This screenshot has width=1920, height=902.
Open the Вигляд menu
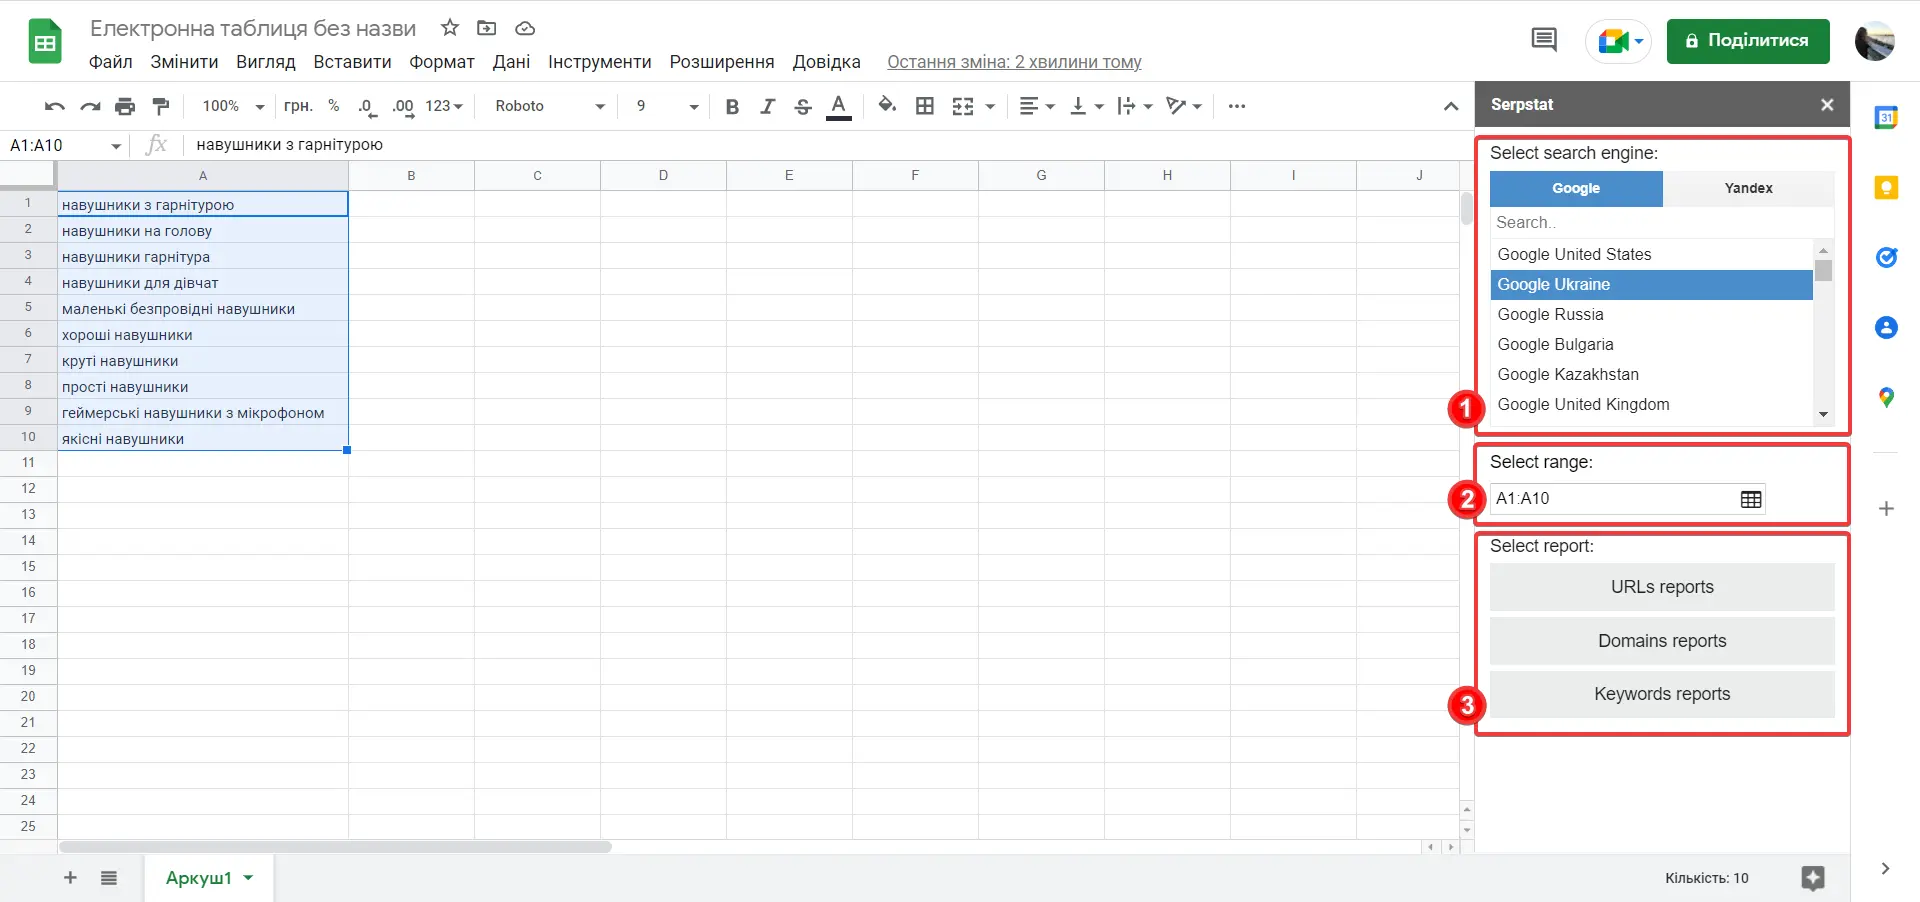tap(266, 62)
